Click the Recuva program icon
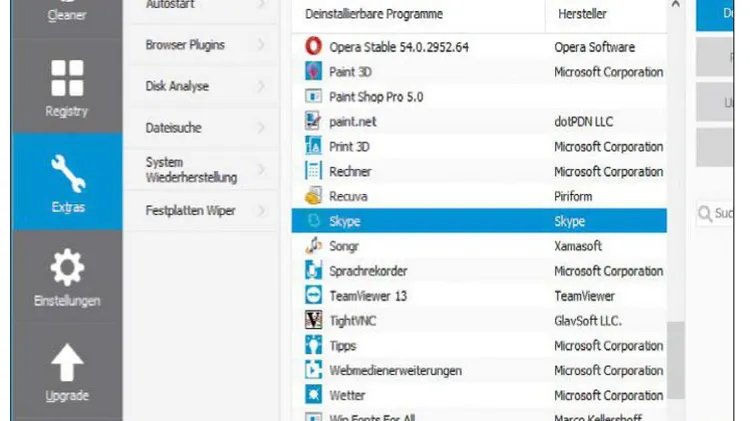 click(x=313, y=196)
